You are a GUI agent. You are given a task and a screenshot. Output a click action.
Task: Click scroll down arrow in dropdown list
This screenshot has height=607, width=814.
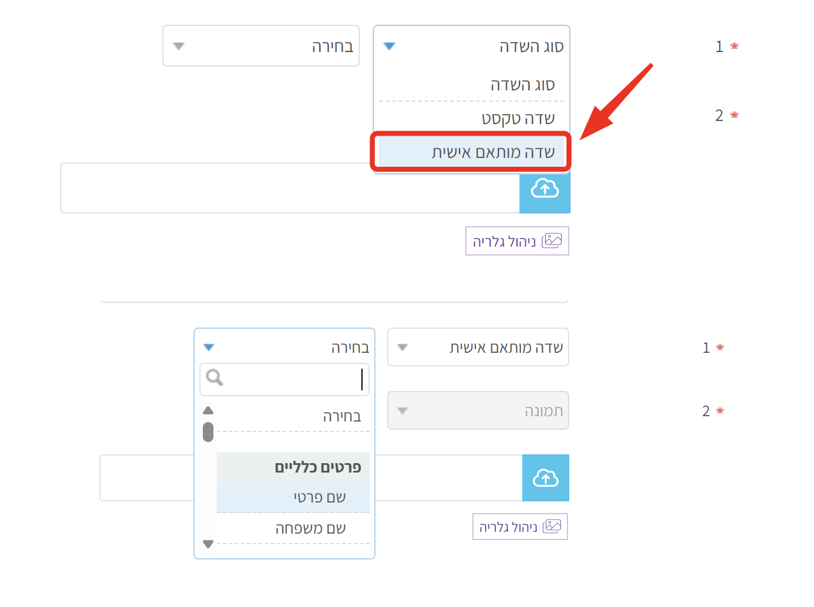pos(208,544)
